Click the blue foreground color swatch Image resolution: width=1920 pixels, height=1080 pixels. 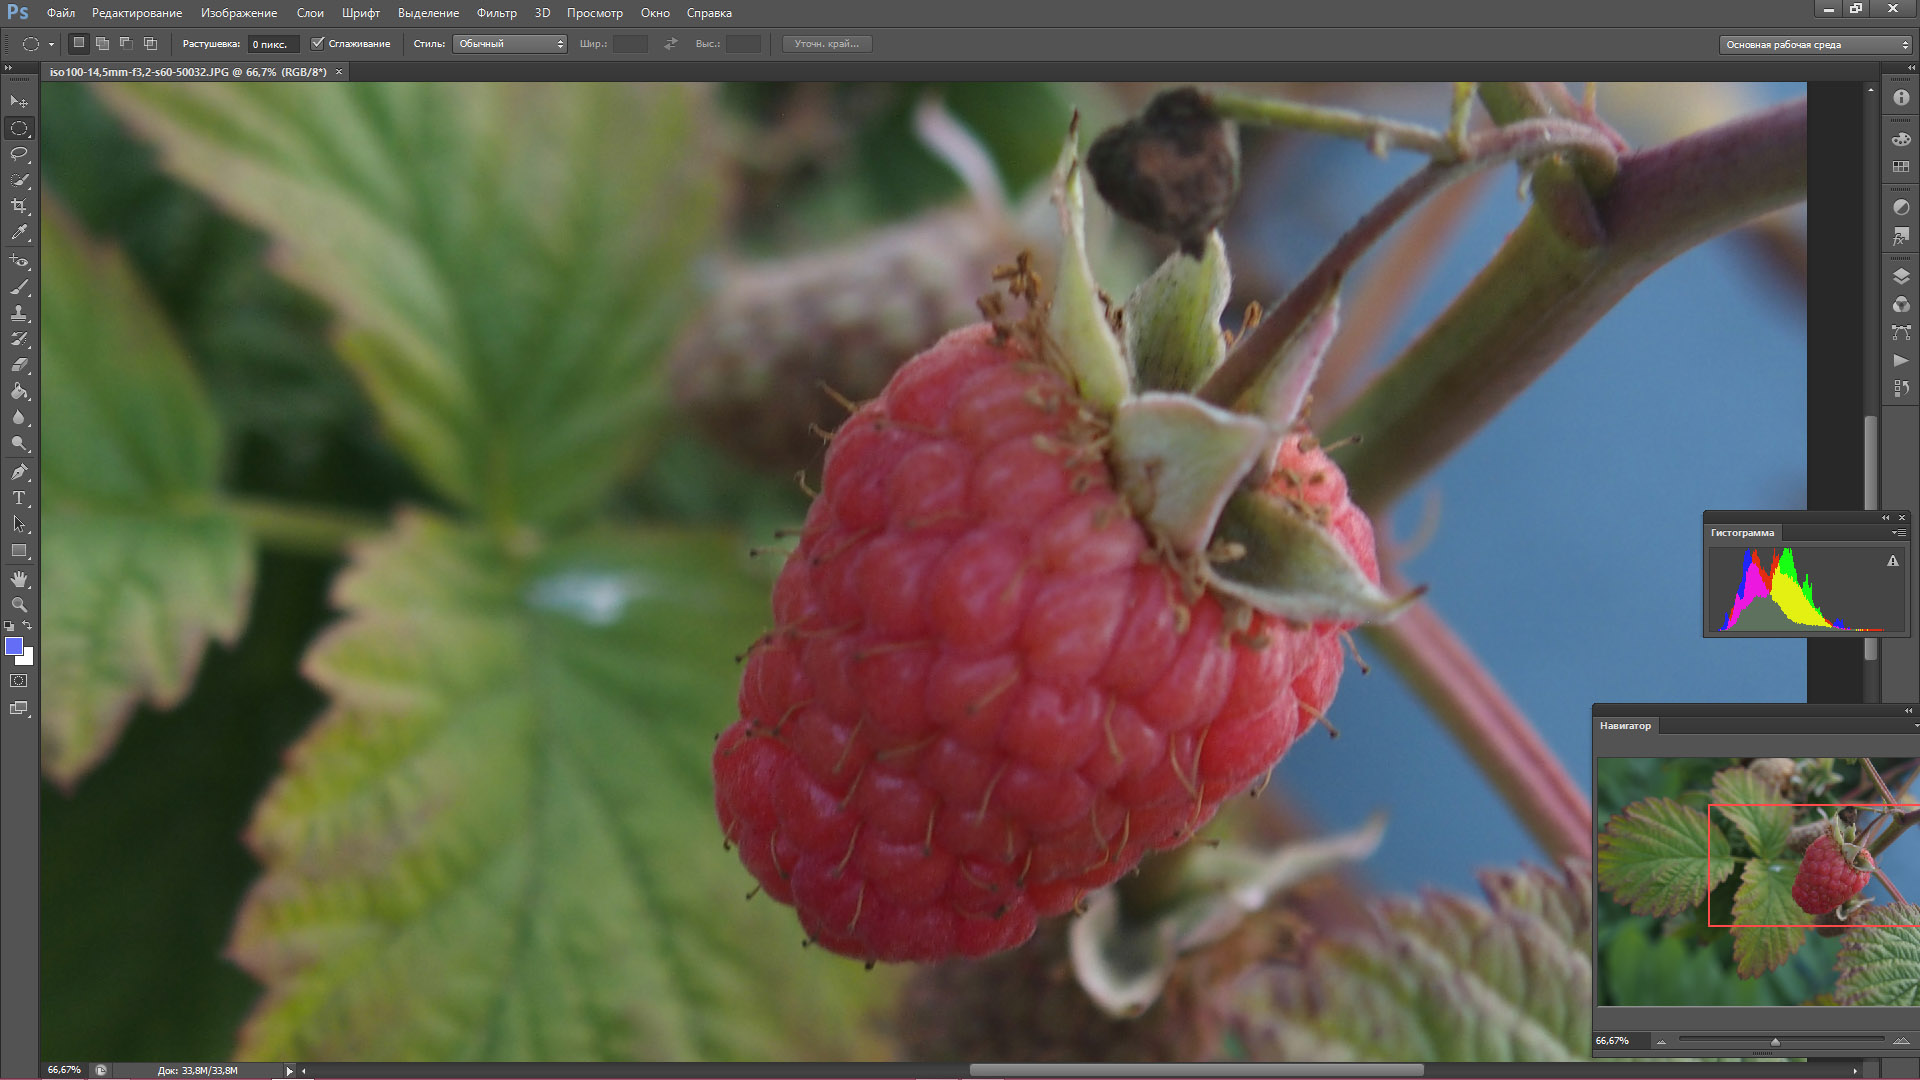(x=14, y=646)
